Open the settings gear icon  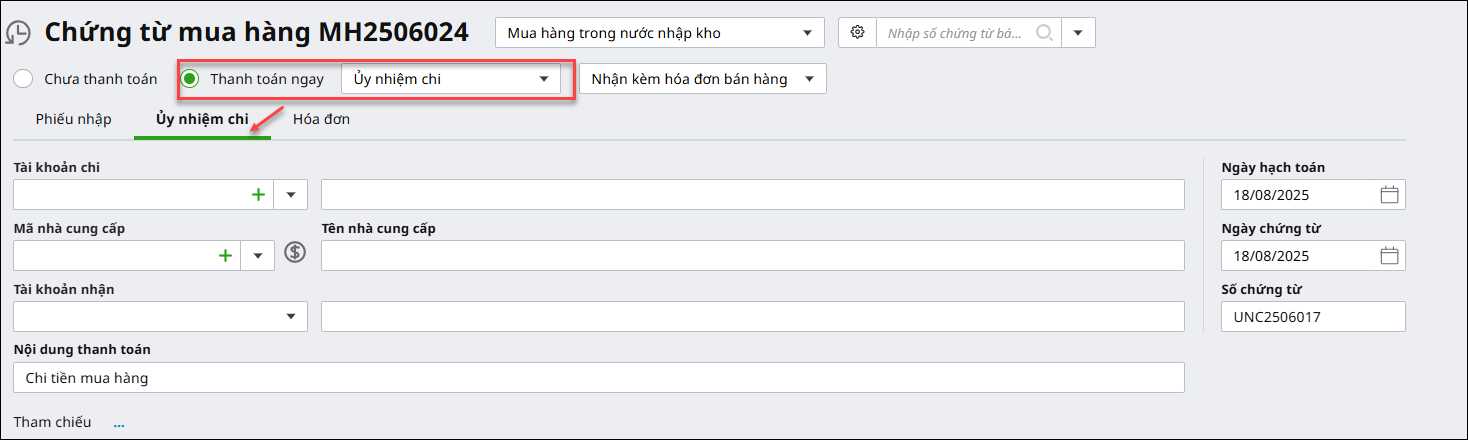click(857, 33)
